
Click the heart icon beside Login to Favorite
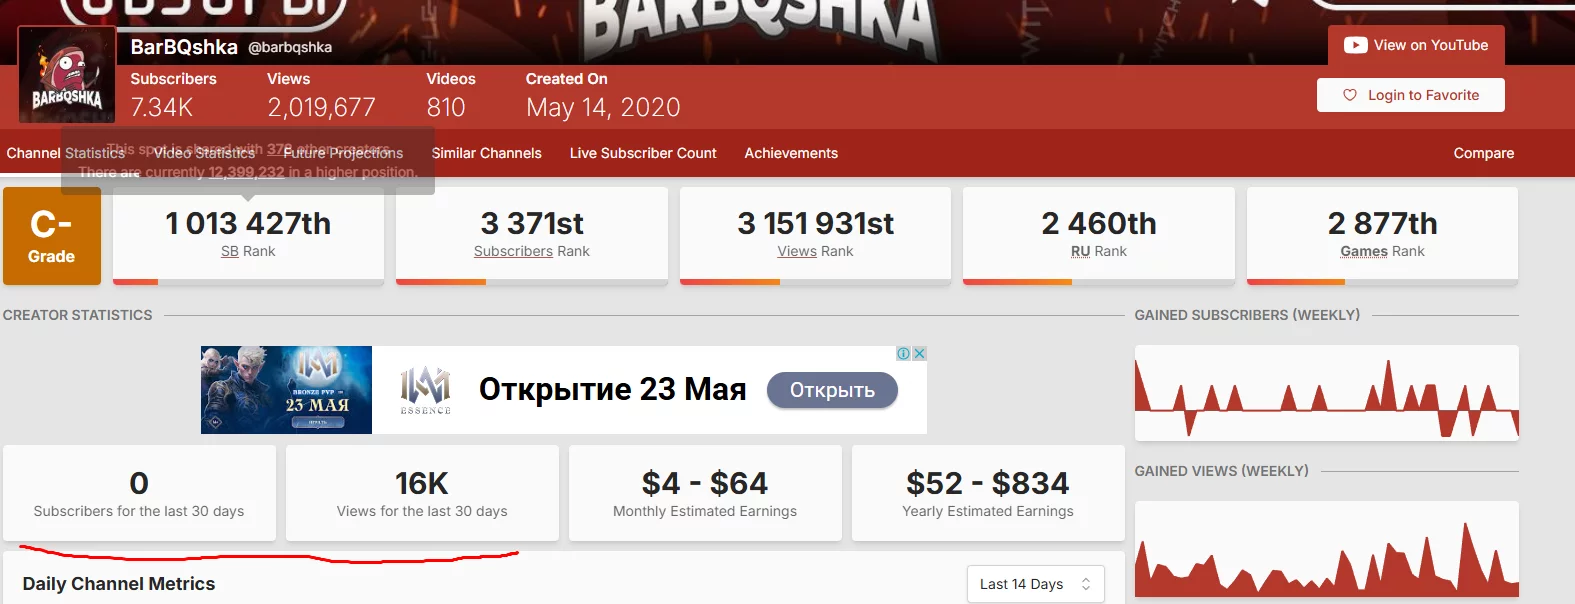(x=1350, y=95)
